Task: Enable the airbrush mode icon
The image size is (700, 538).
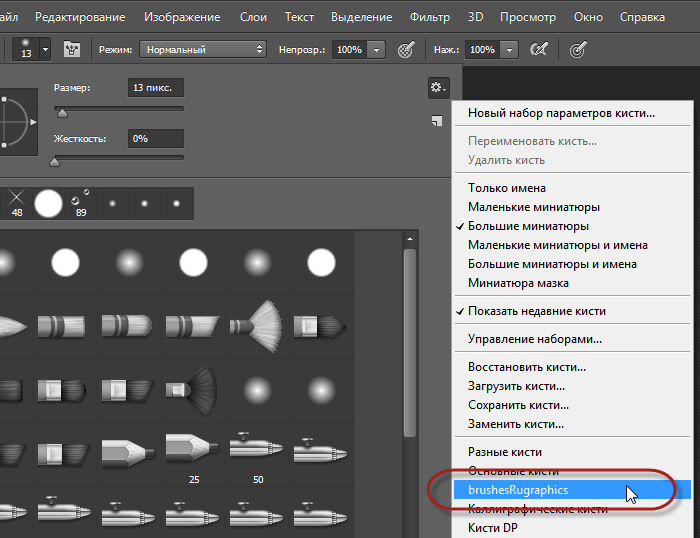Action: coord(539,49)
